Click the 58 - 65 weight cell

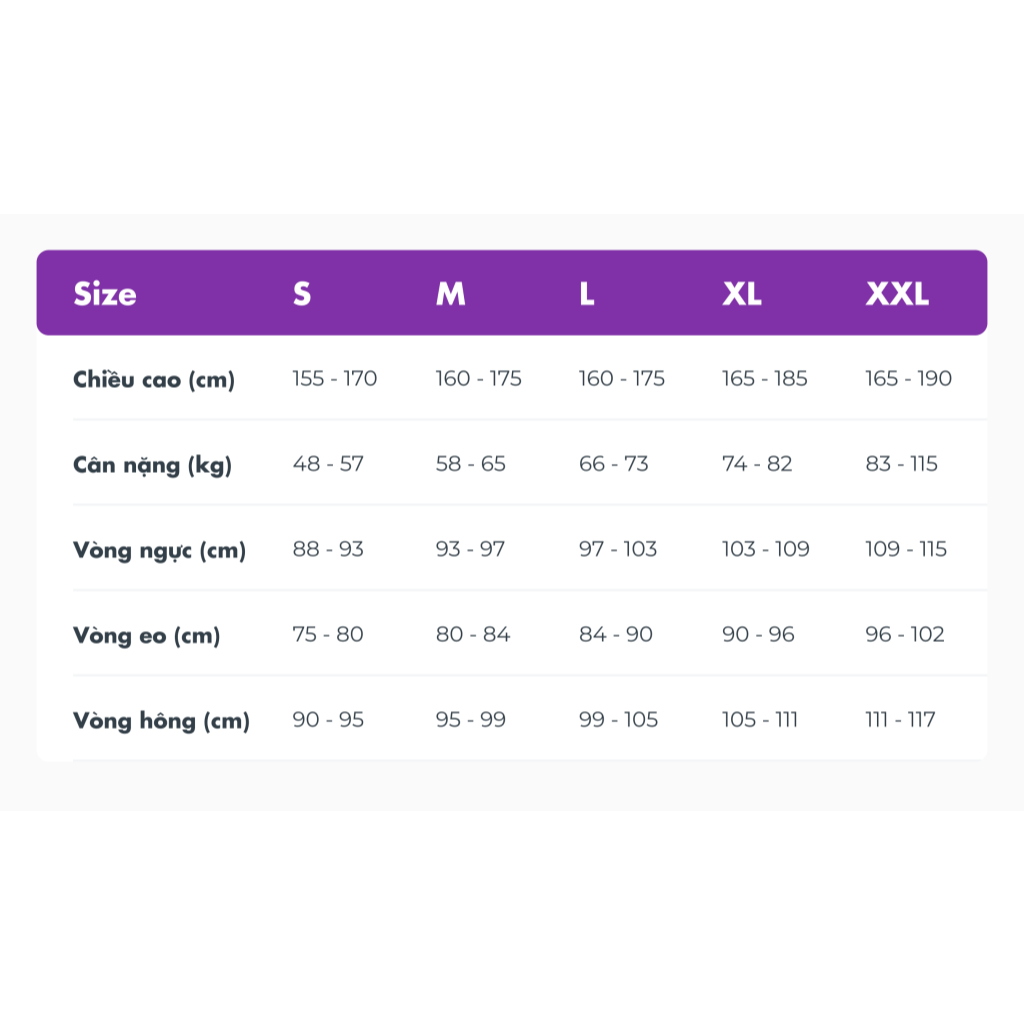coord(470,464)
